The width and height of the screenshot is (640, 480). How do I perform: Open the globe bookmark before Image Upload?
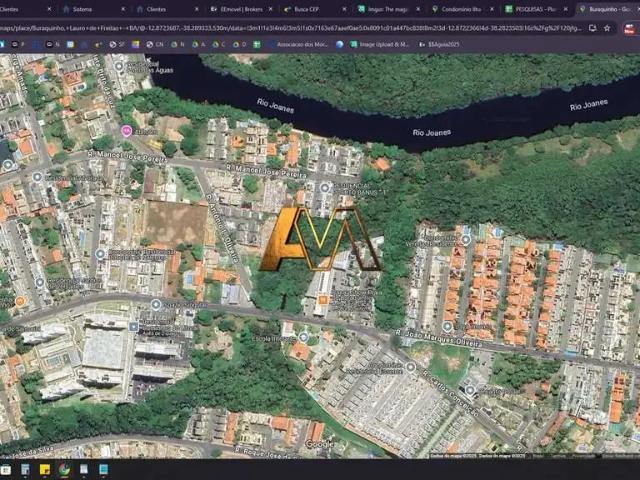340,44
